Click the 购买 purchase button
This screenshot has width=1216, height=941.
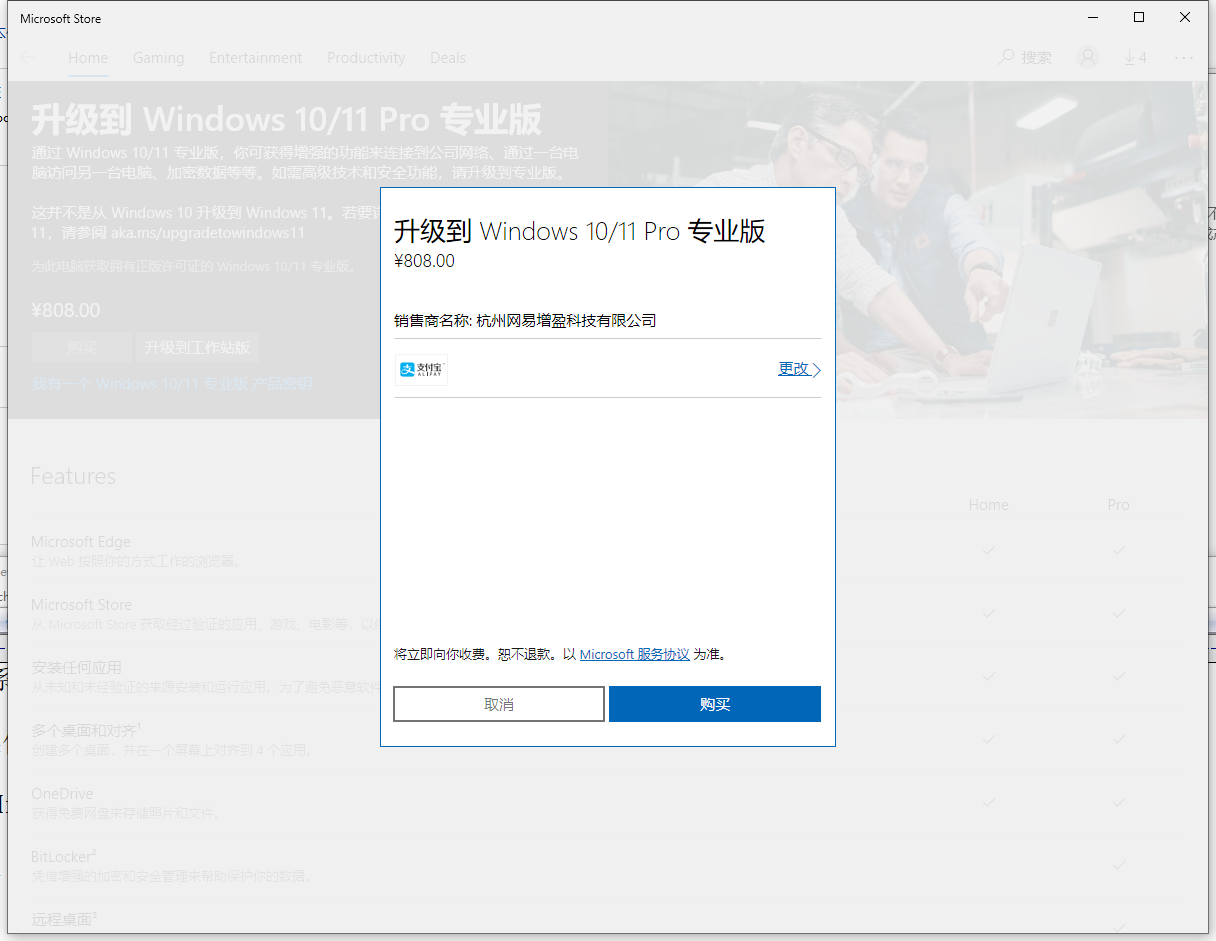(714, 704)
